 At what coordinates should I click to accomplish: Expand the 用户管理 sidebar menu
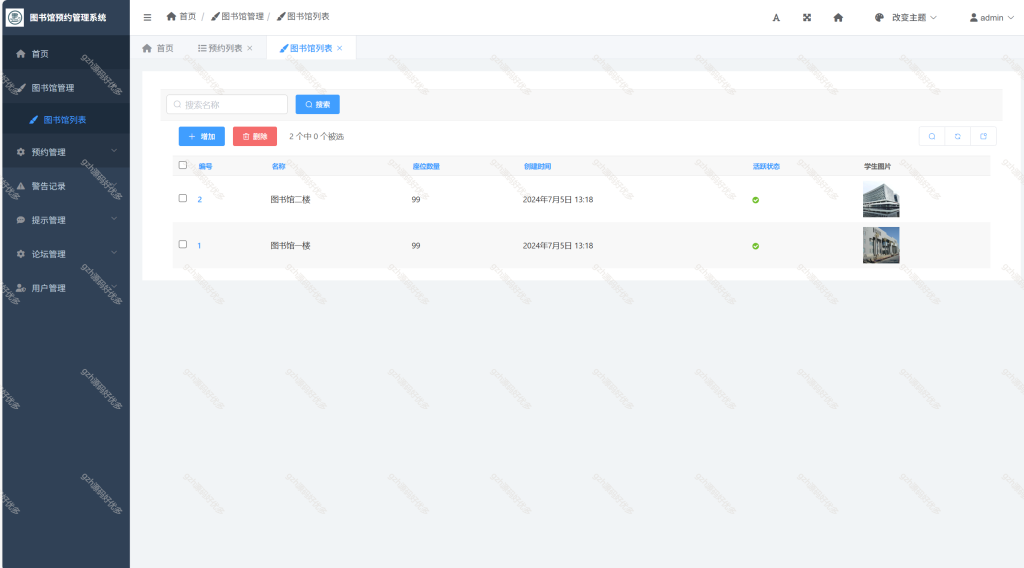(65, 288)
